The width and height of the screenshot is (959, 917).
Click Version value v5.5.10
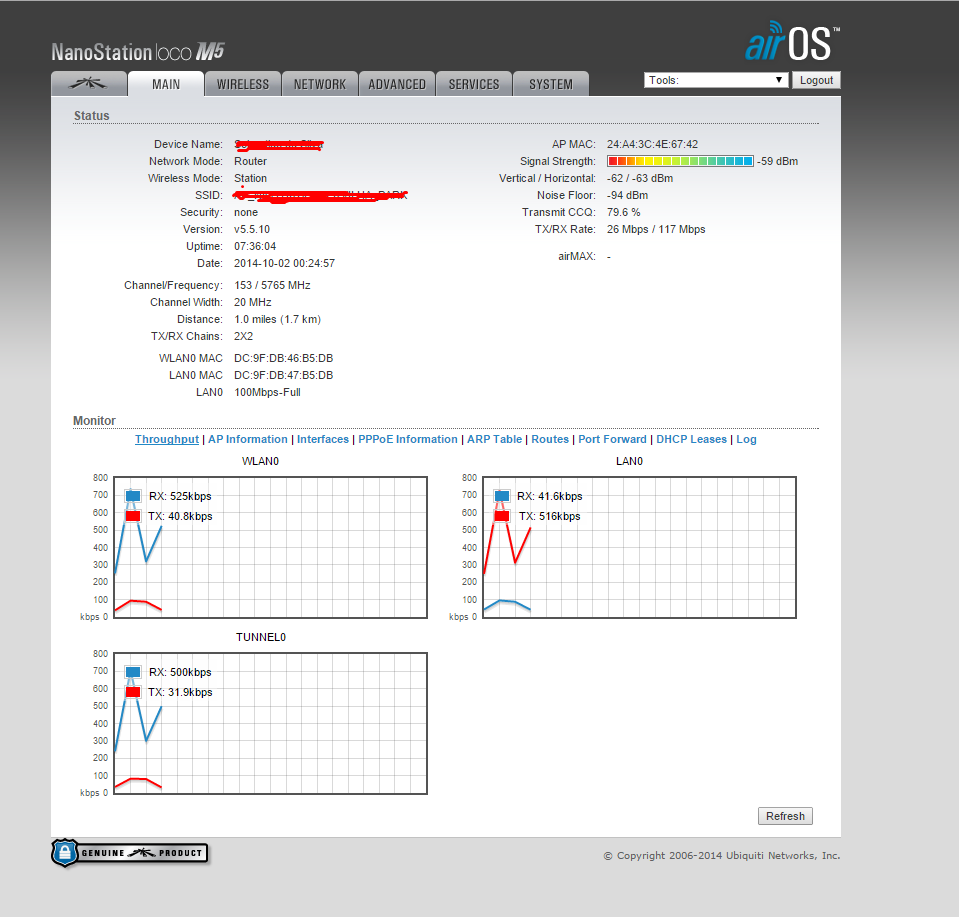252,229
